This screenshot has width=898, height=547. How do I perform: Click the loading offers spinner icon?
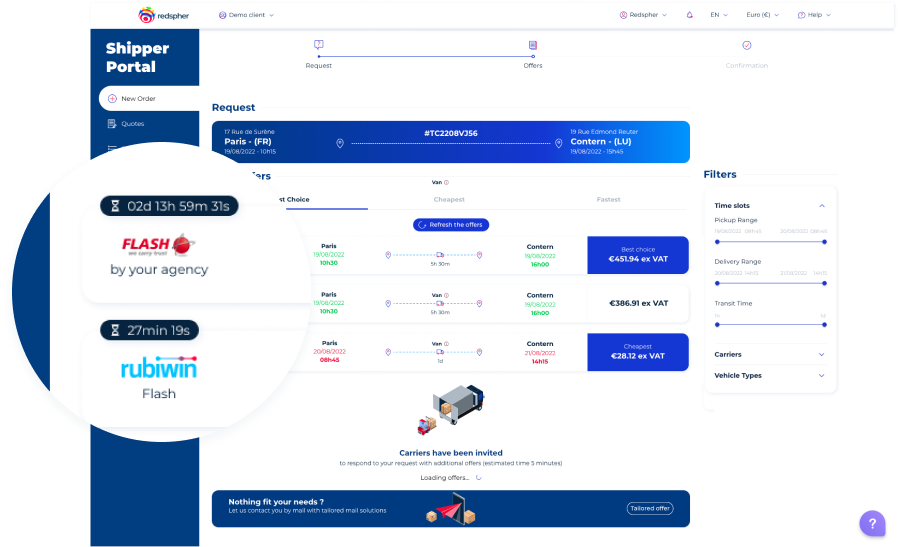[478, 478]
